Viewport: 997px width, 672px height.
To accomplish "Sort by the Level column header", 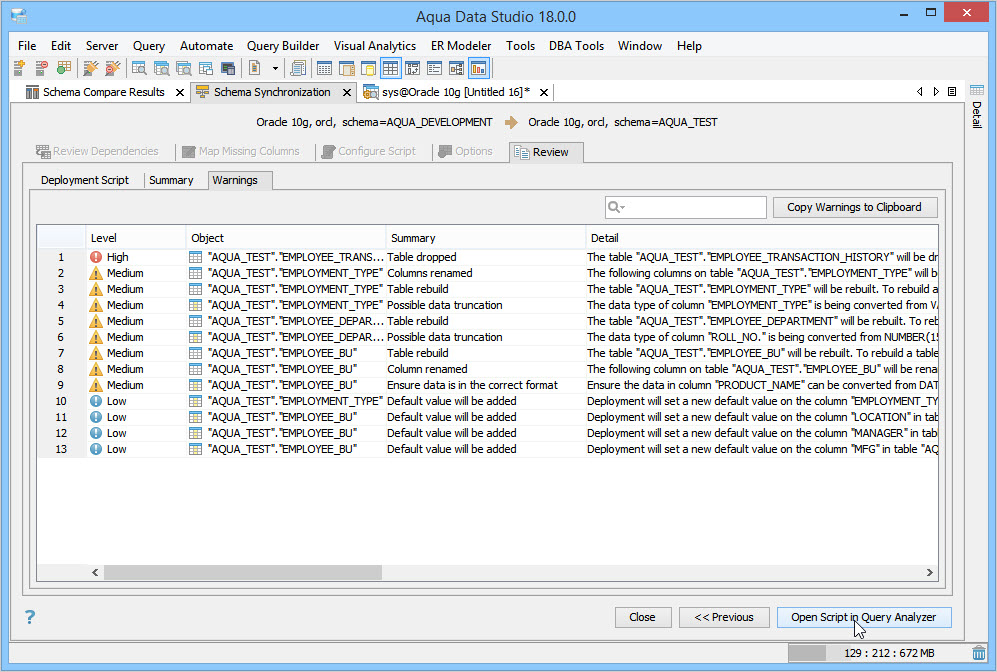I will coord(135,238).
